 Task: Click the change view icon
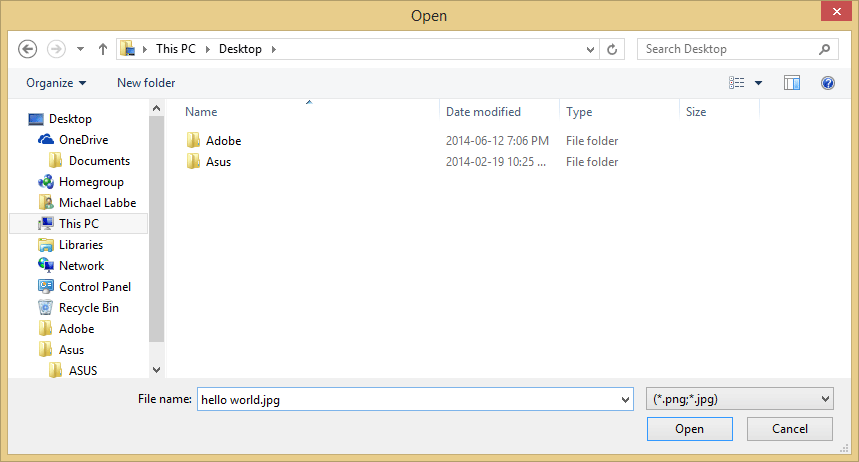point(737,83)
